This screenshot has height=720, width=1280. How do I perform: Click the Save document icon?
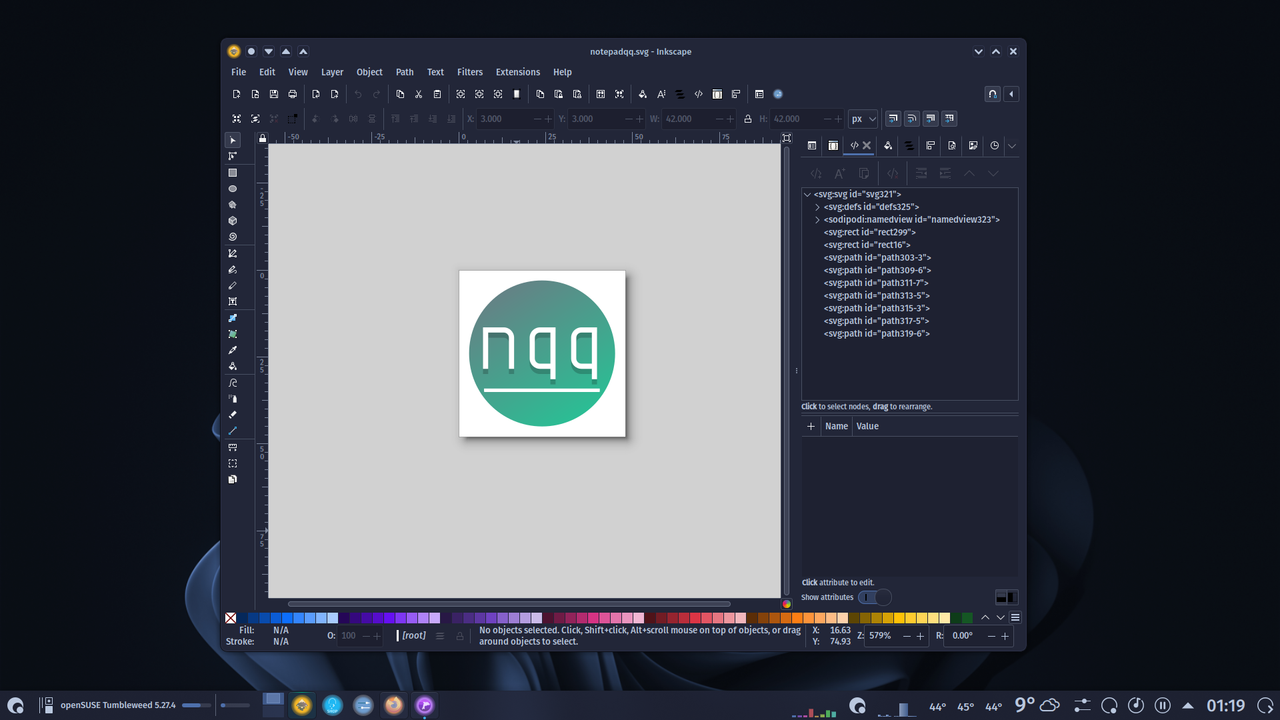[274, 94]
